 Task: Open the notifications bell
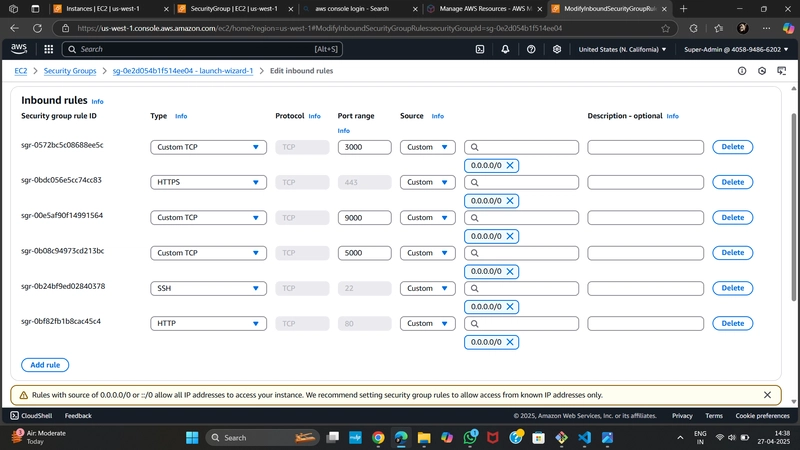click(505, 49)
